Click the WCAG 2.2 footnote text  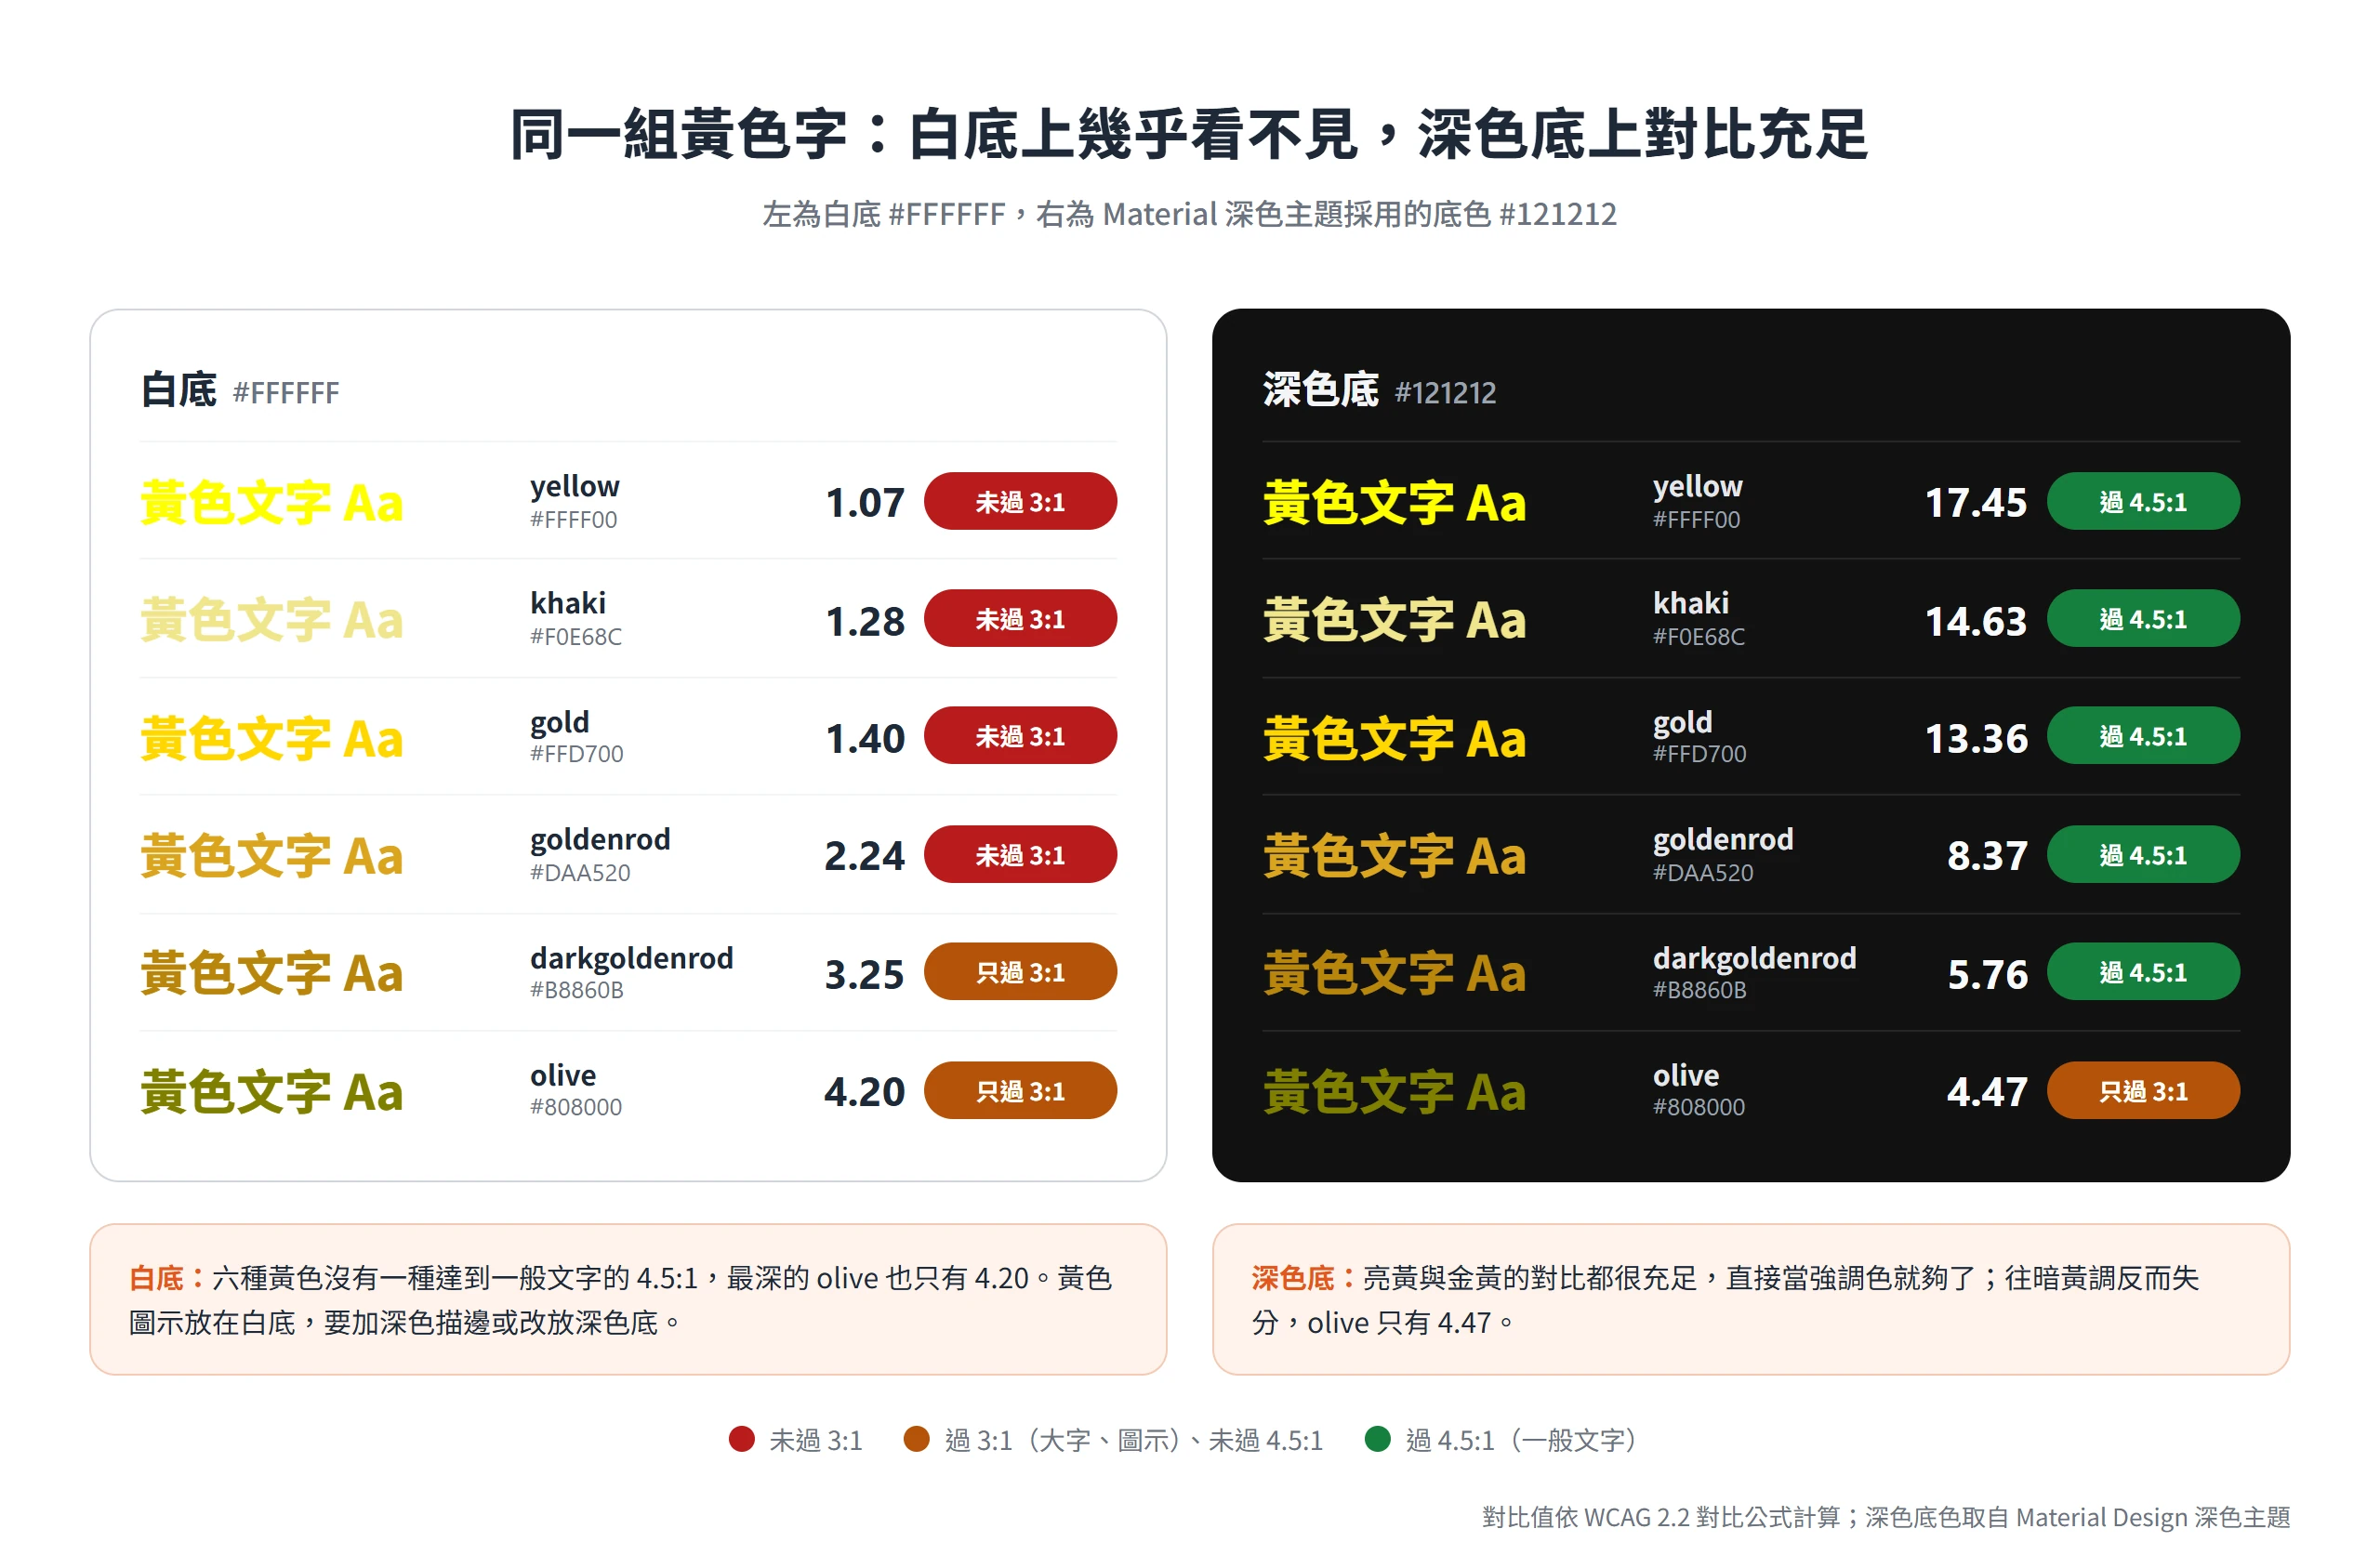pyautogui.click(x=1885, y=1517)
